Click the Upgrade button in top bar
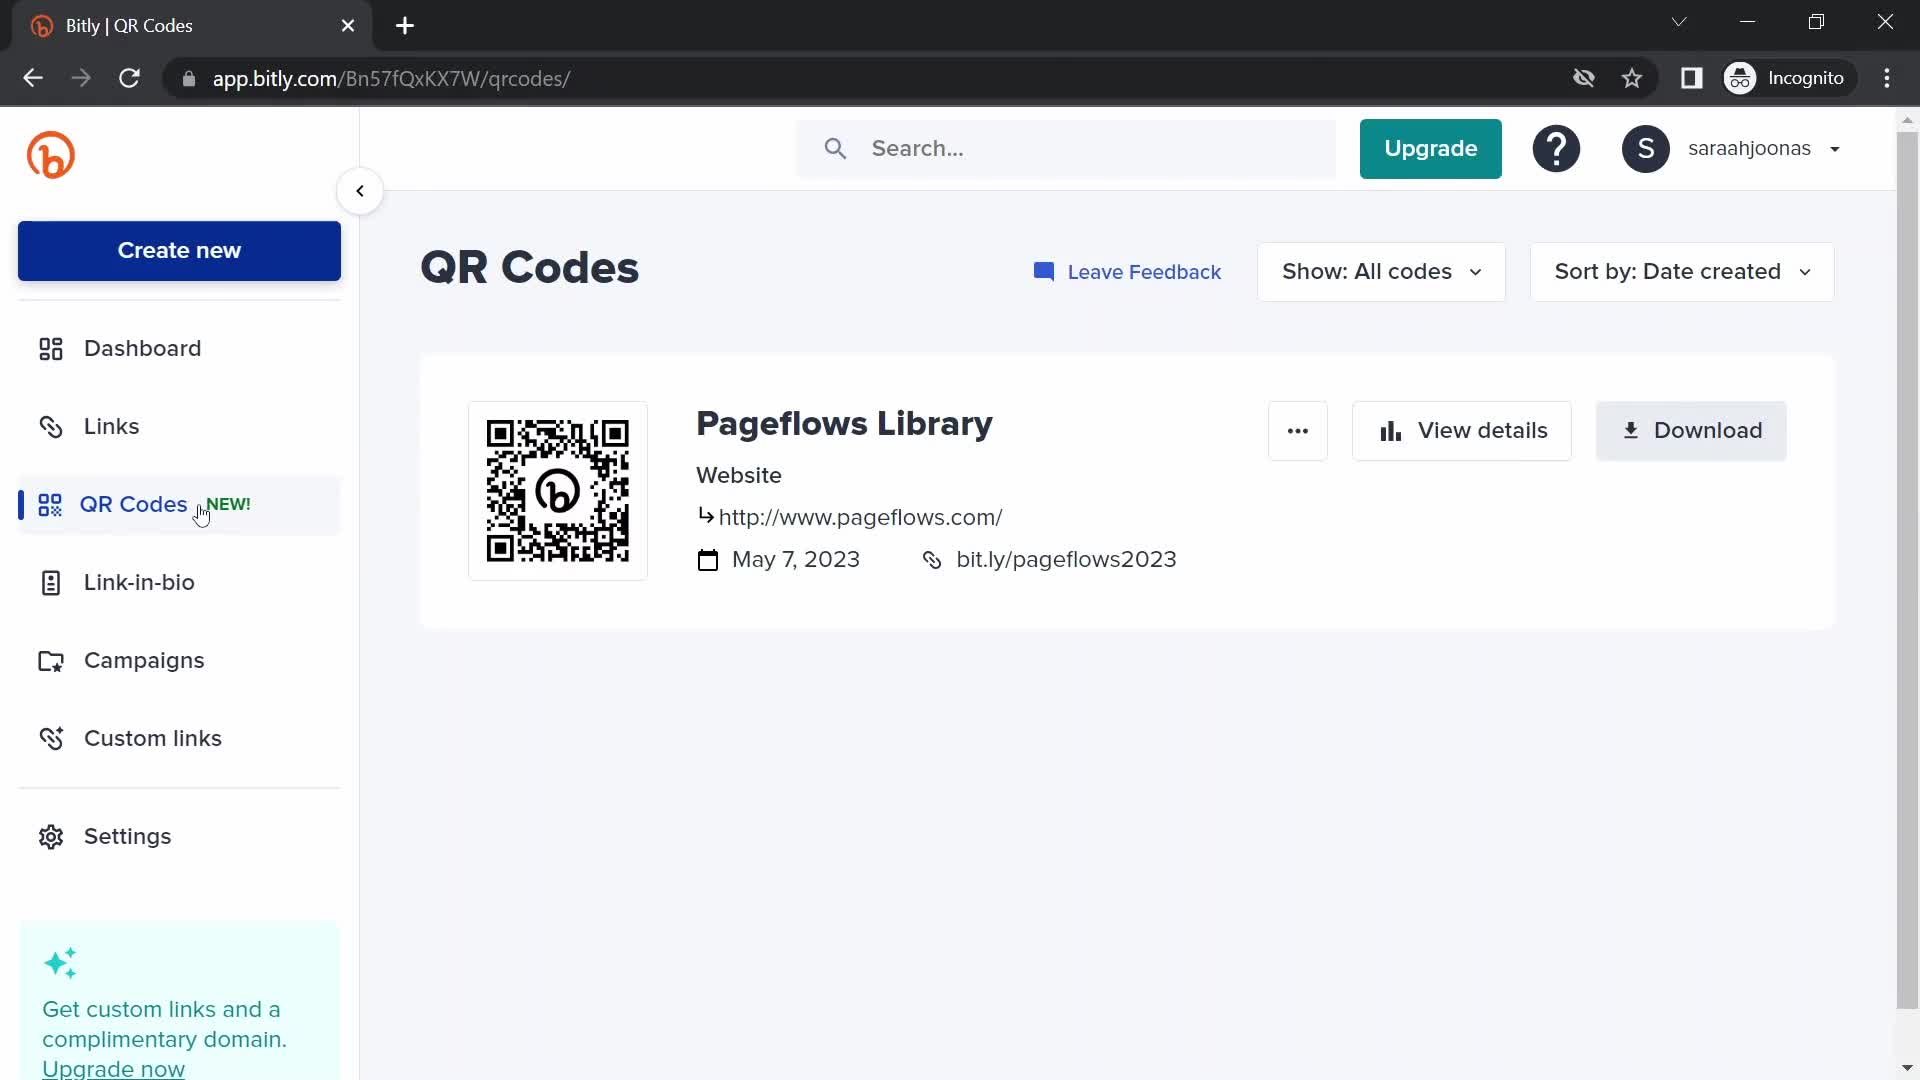This screenshot has height=1080, width=1920. [x=1432, y=148]
